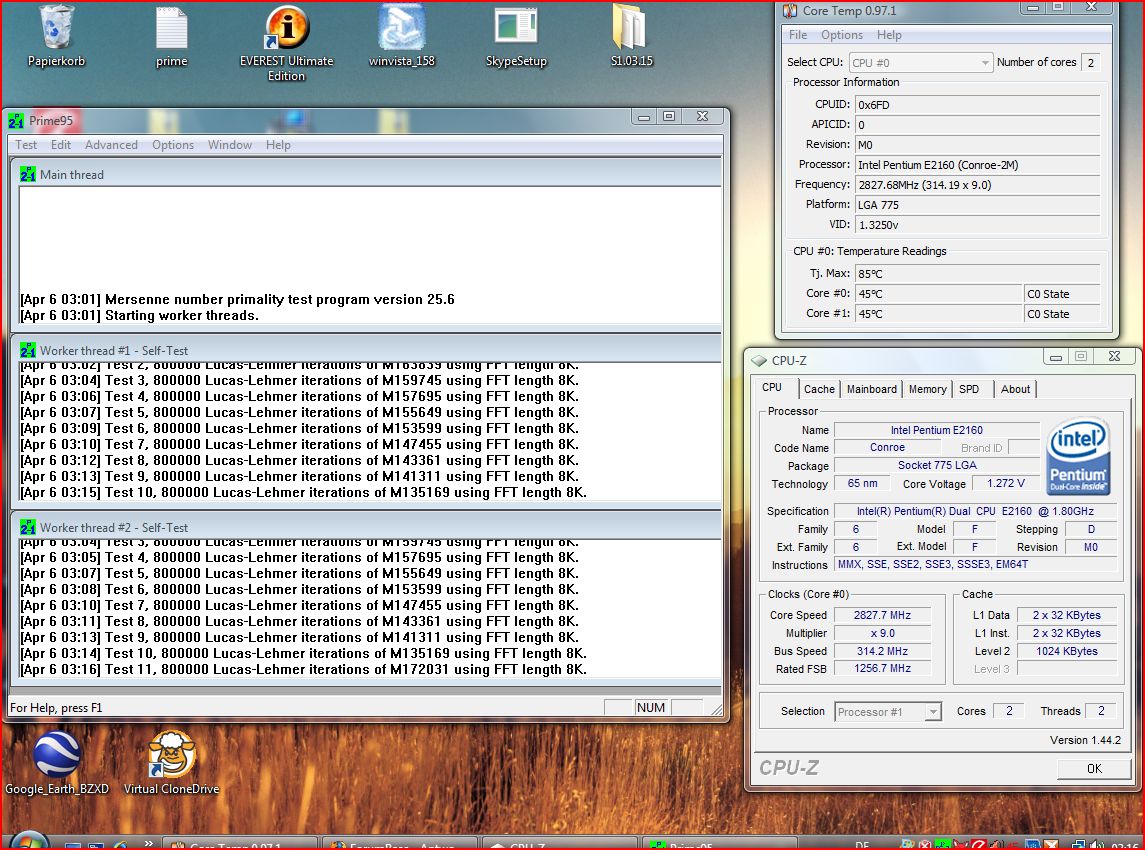1145x850 pixels.
Task: Switch to the SPD tab in CPU-Z
Action: pyautogui.click(x=969, y=389)
